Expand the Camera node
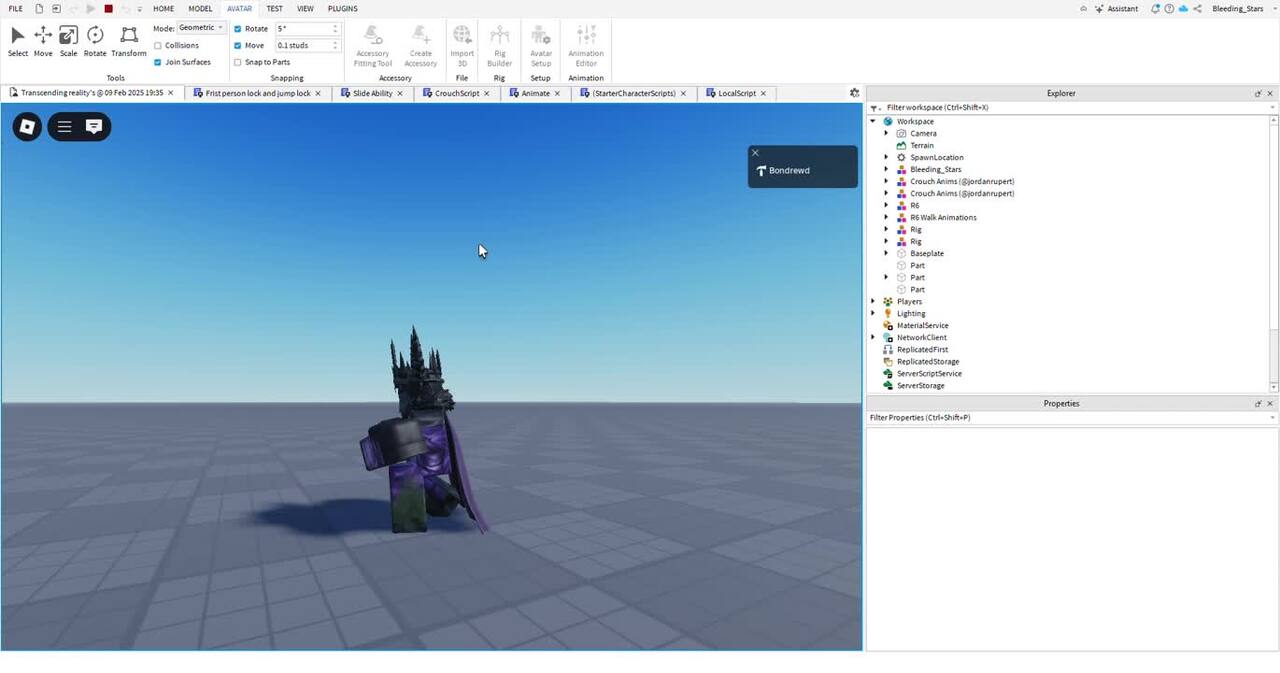The image size is (1280, 673). pos(886,133)
